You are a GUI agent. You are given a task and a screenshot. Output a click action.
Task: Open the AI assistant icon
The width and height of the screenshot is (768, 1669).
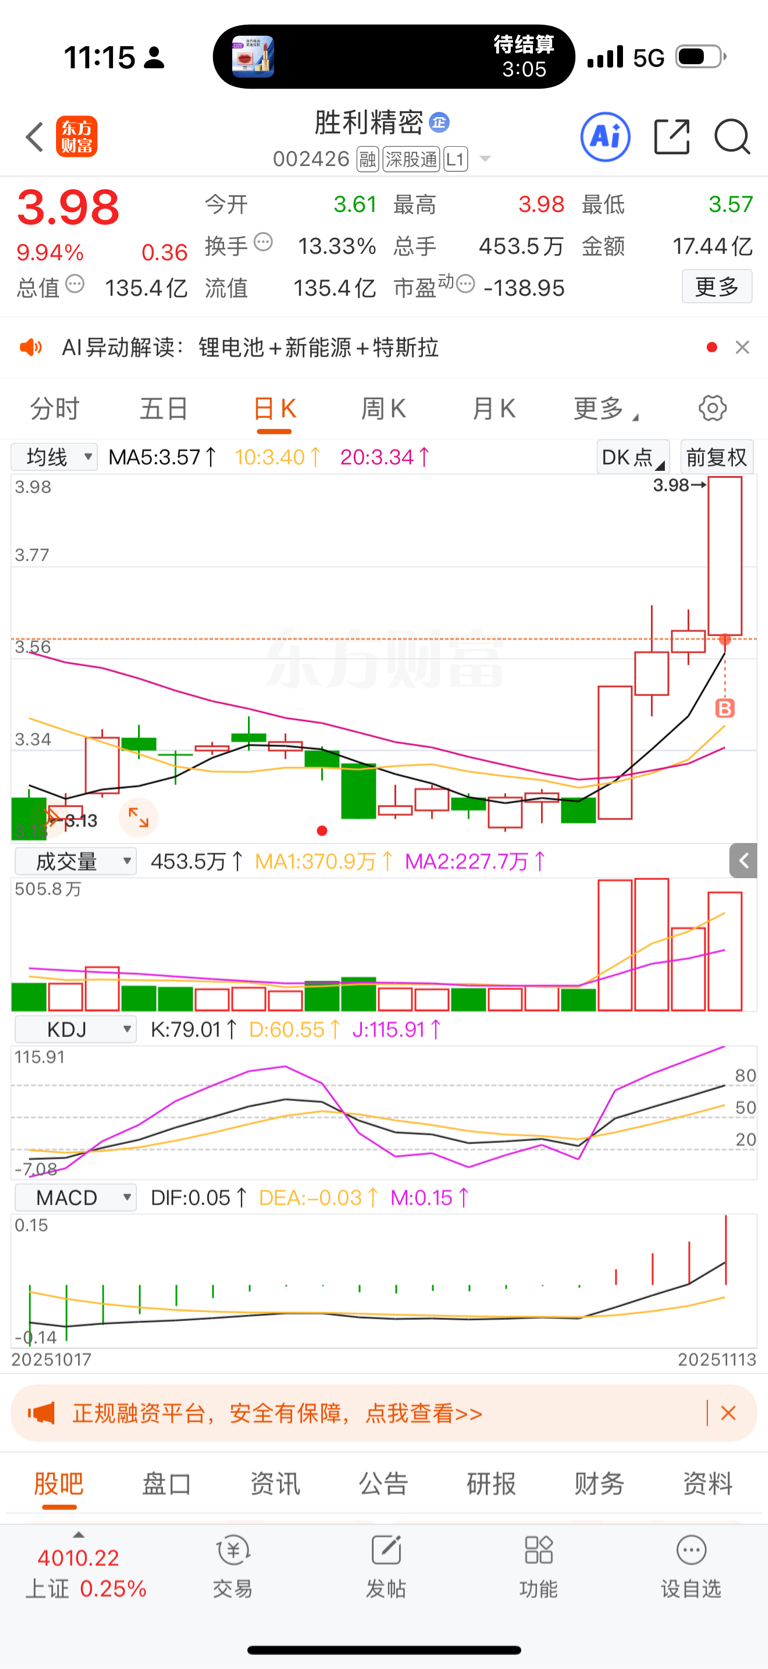606,136
